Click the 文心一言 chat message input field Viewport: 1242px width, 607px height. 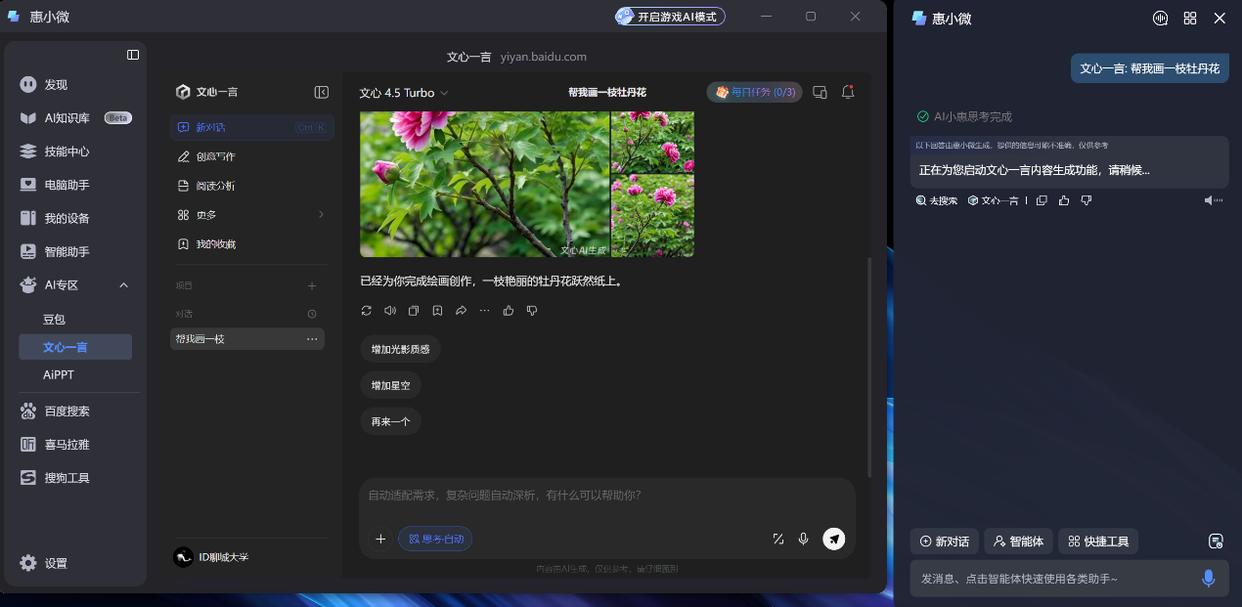pyautogui.click(x=607, y=495)
